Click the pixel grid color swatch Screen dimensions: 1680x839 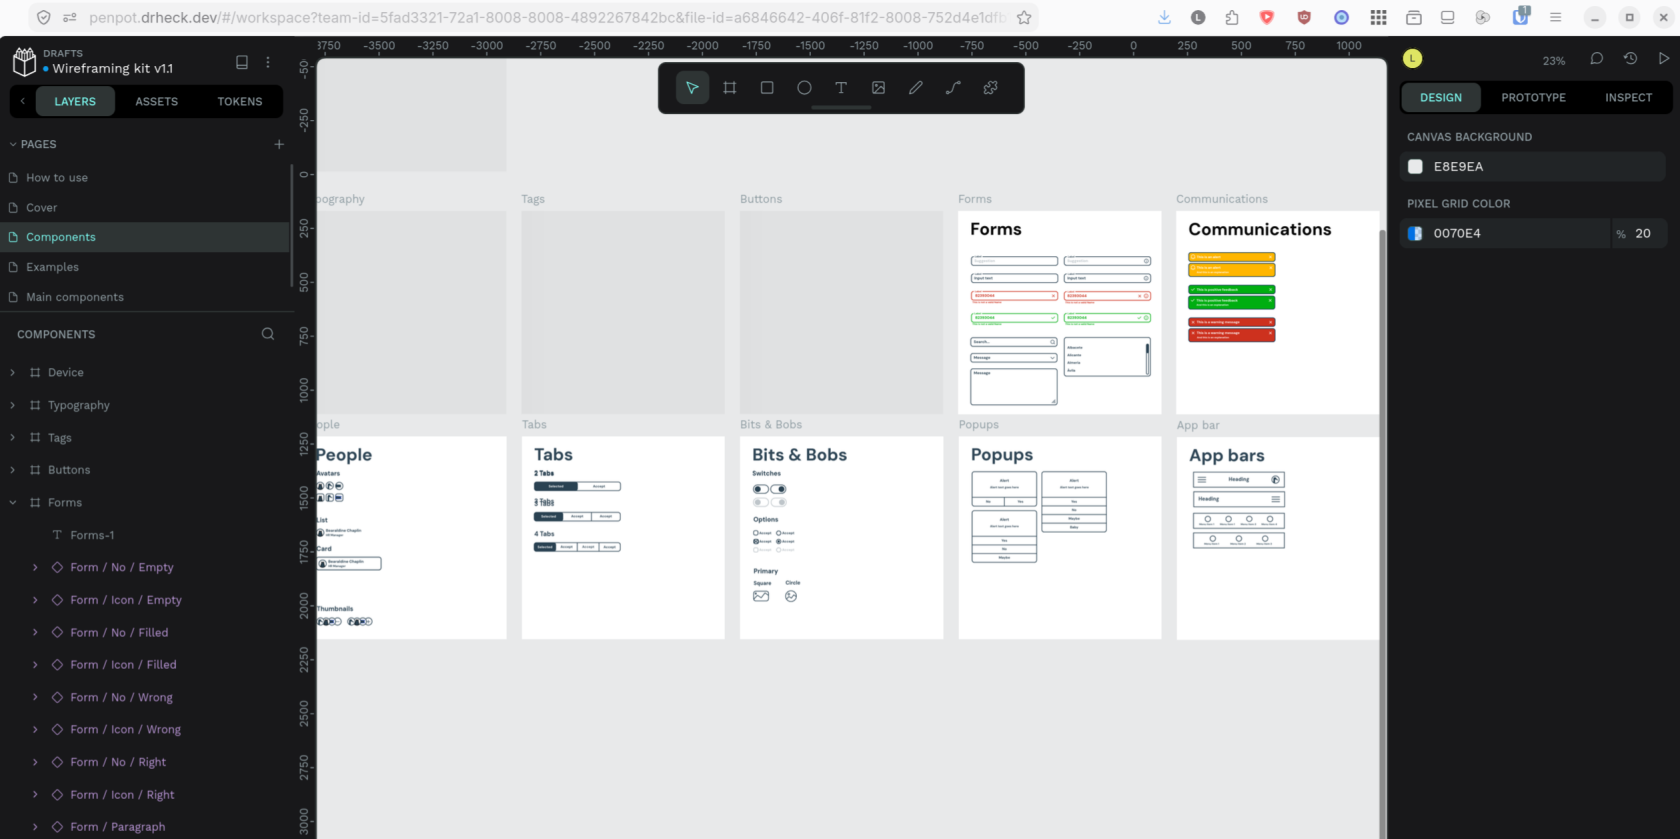(1415, 233)
